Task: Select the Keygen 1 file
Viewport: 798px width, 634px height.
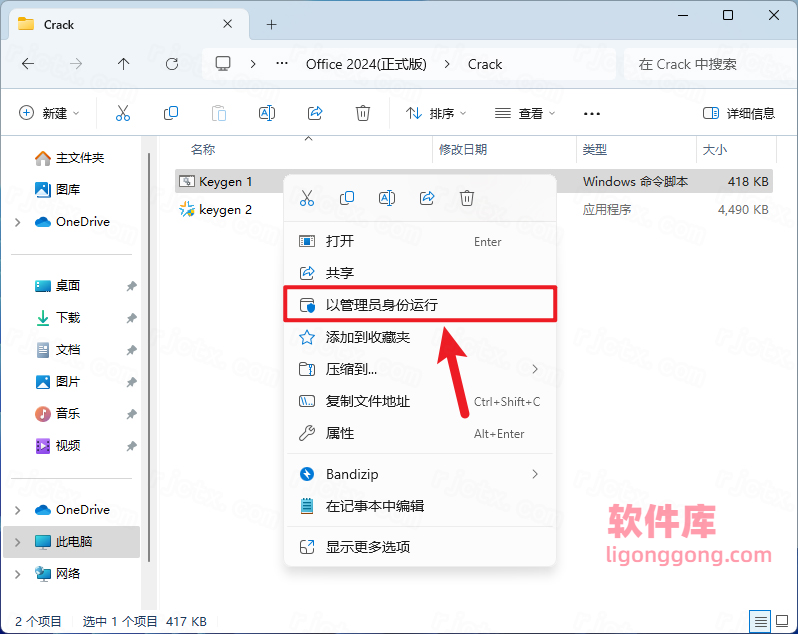Action: 225,182
